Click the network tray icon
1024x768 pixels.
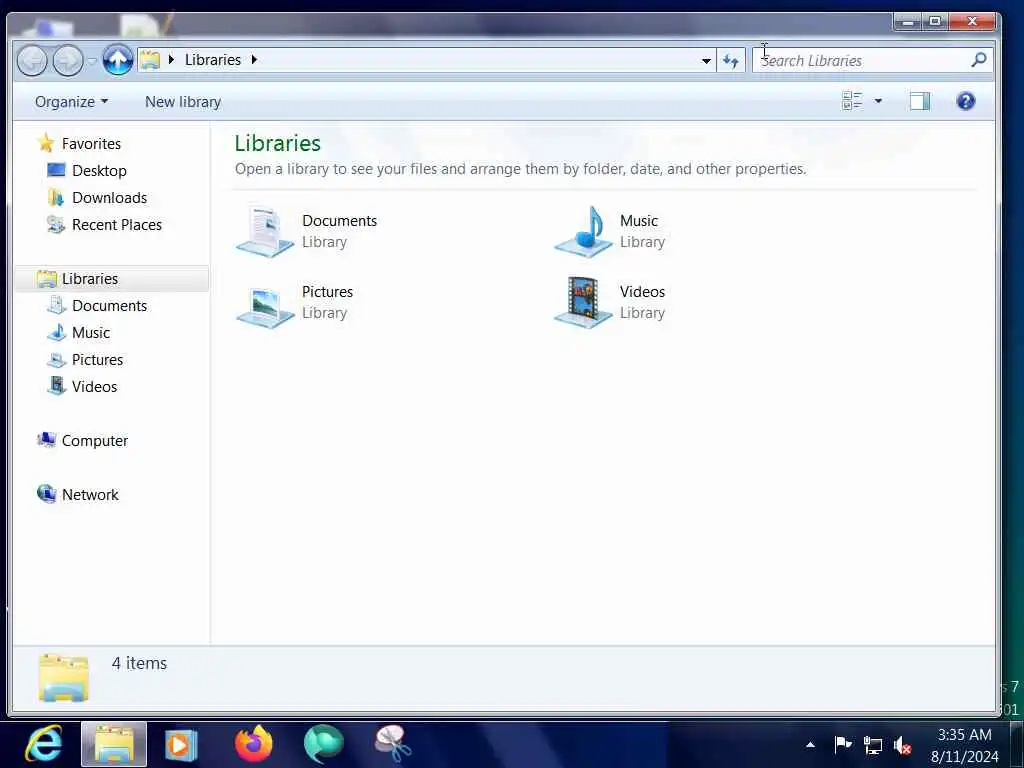coord(872,745)
